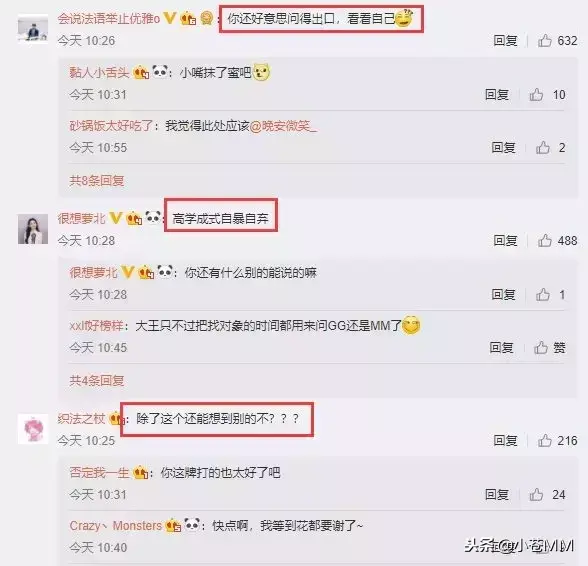
Task: Click 回复 on 织法之杖's comment
Action: (505, 440)
